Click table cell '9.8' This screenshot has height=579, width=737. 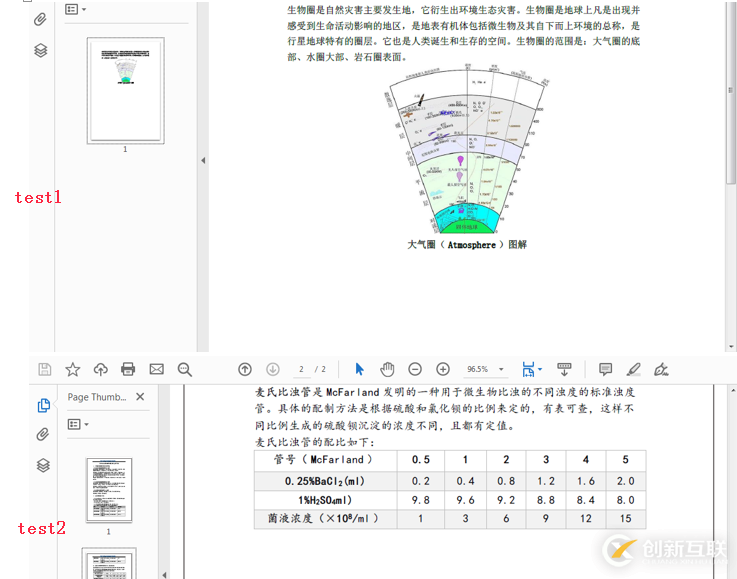421,500
